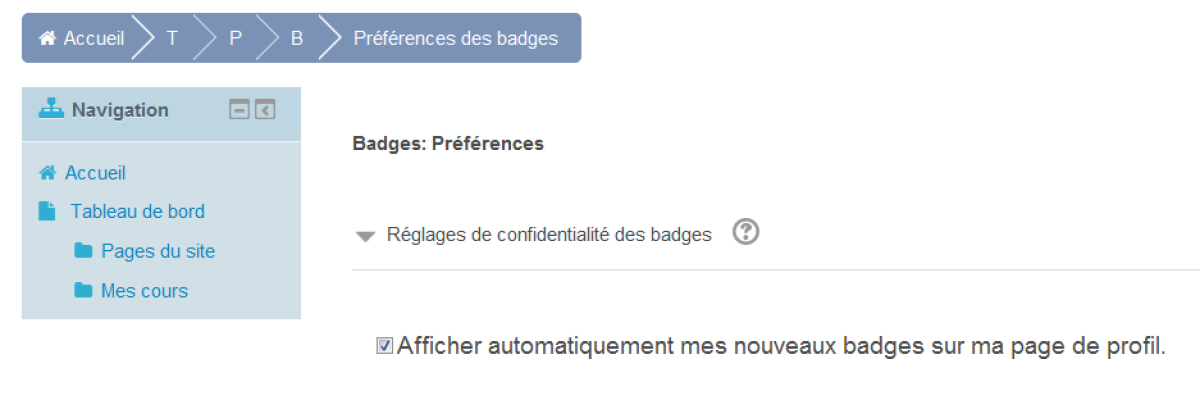Click the house icon beside Accueil in sidebar
This screenshot has width=1200, height=409.
point(46,173)
